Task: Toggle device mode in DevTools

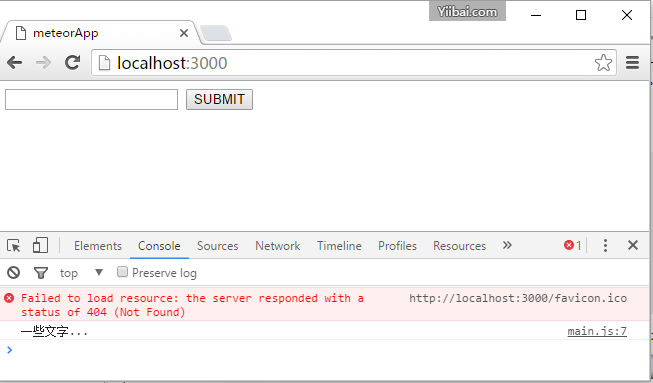Action: (40, 245)
